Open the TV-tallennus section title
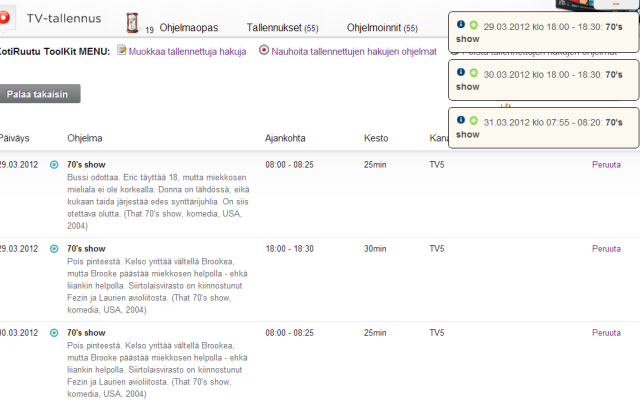The width and height of the screenshot is (640, 400). 64,18
